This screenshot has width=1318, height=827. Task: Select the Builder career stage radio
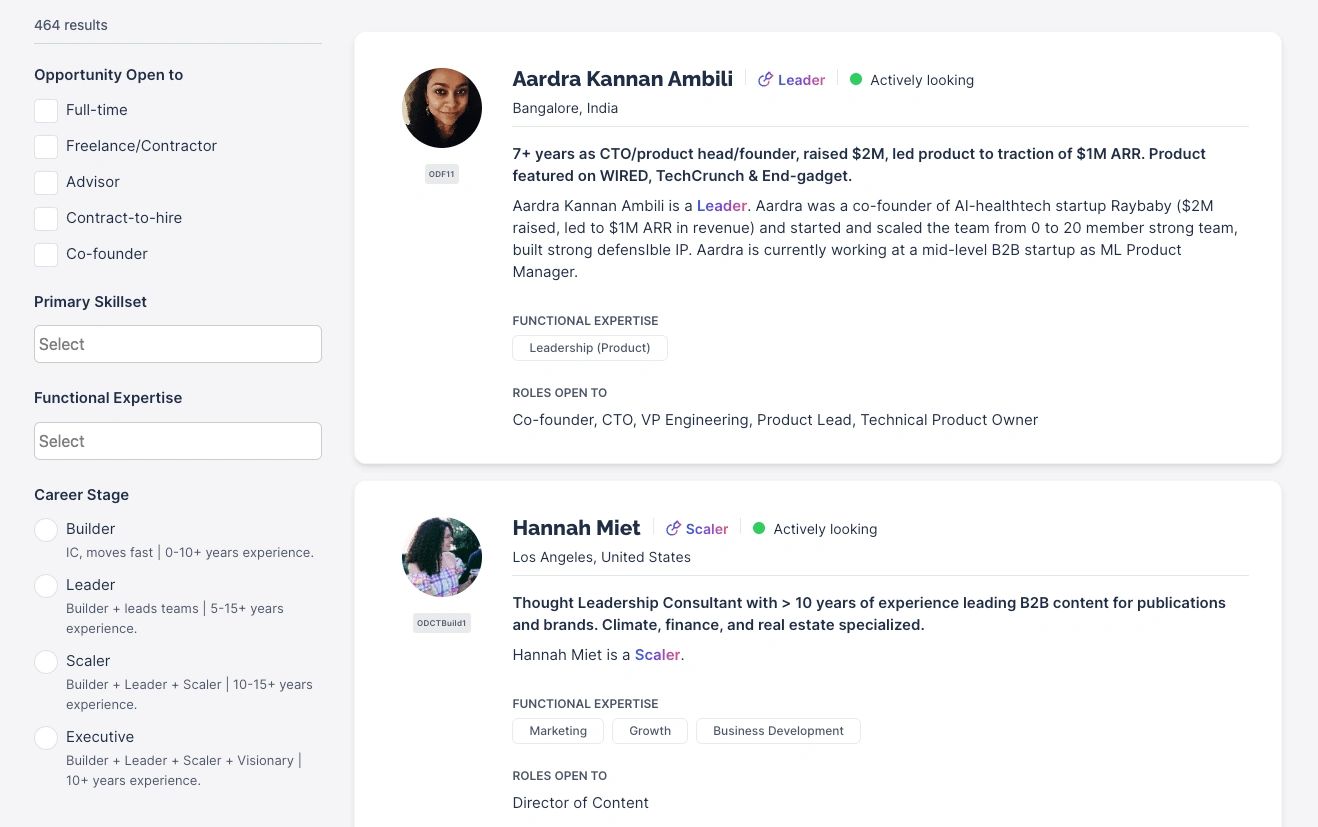coord(46,530)
